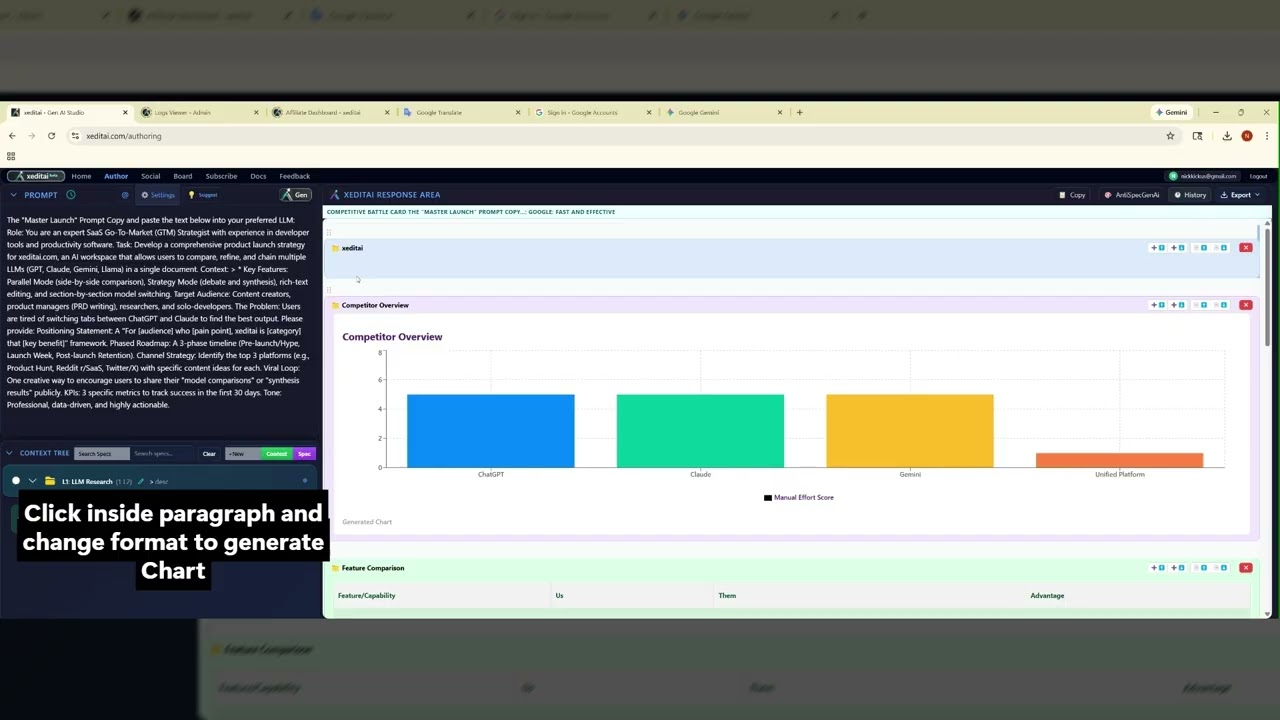
Task: Add section above xeditai block
Action: tap(1158, 248)
